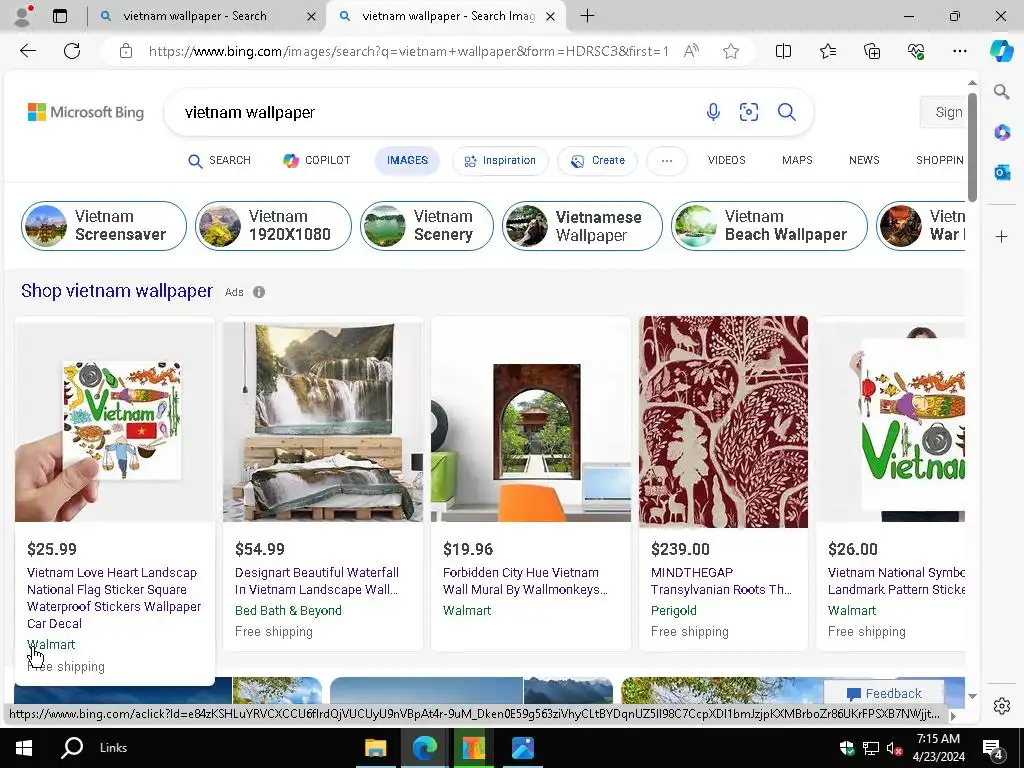Viewport: 1024px width, 768px height.
Task: Click taskbar search magnifier
Action: [72, 748]
